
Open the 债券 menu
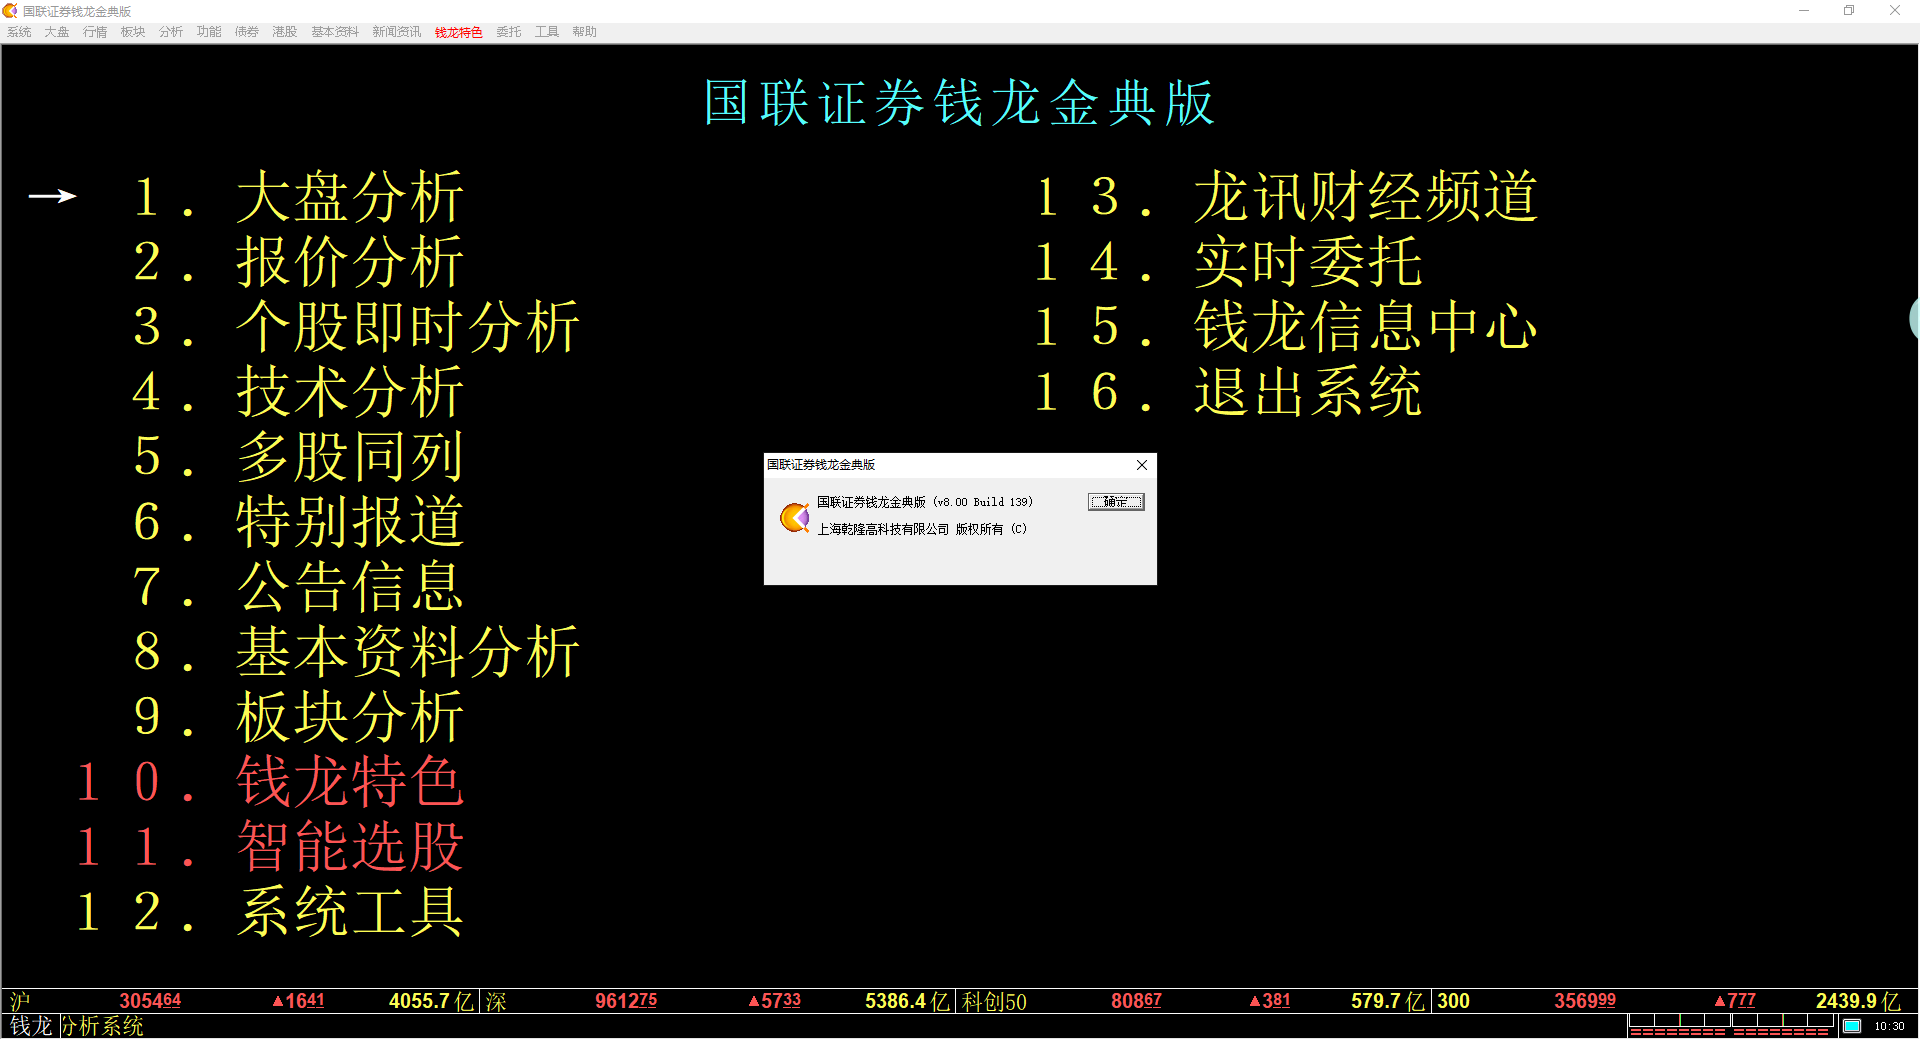tap(247, 32)
